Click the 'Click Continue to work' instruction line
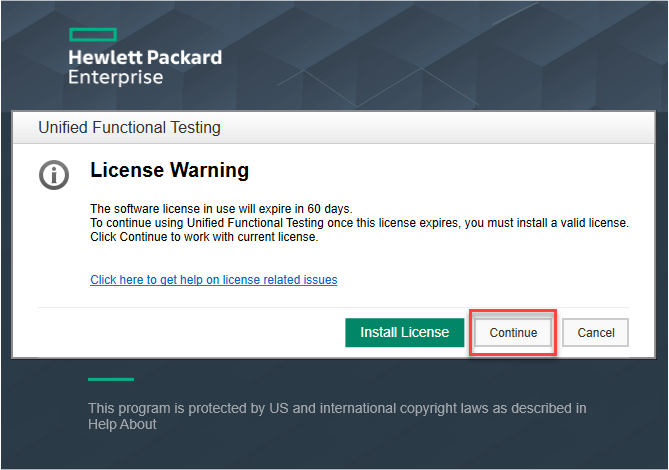Viewport: 669px width, 470px height. click(x=204, y=237)
